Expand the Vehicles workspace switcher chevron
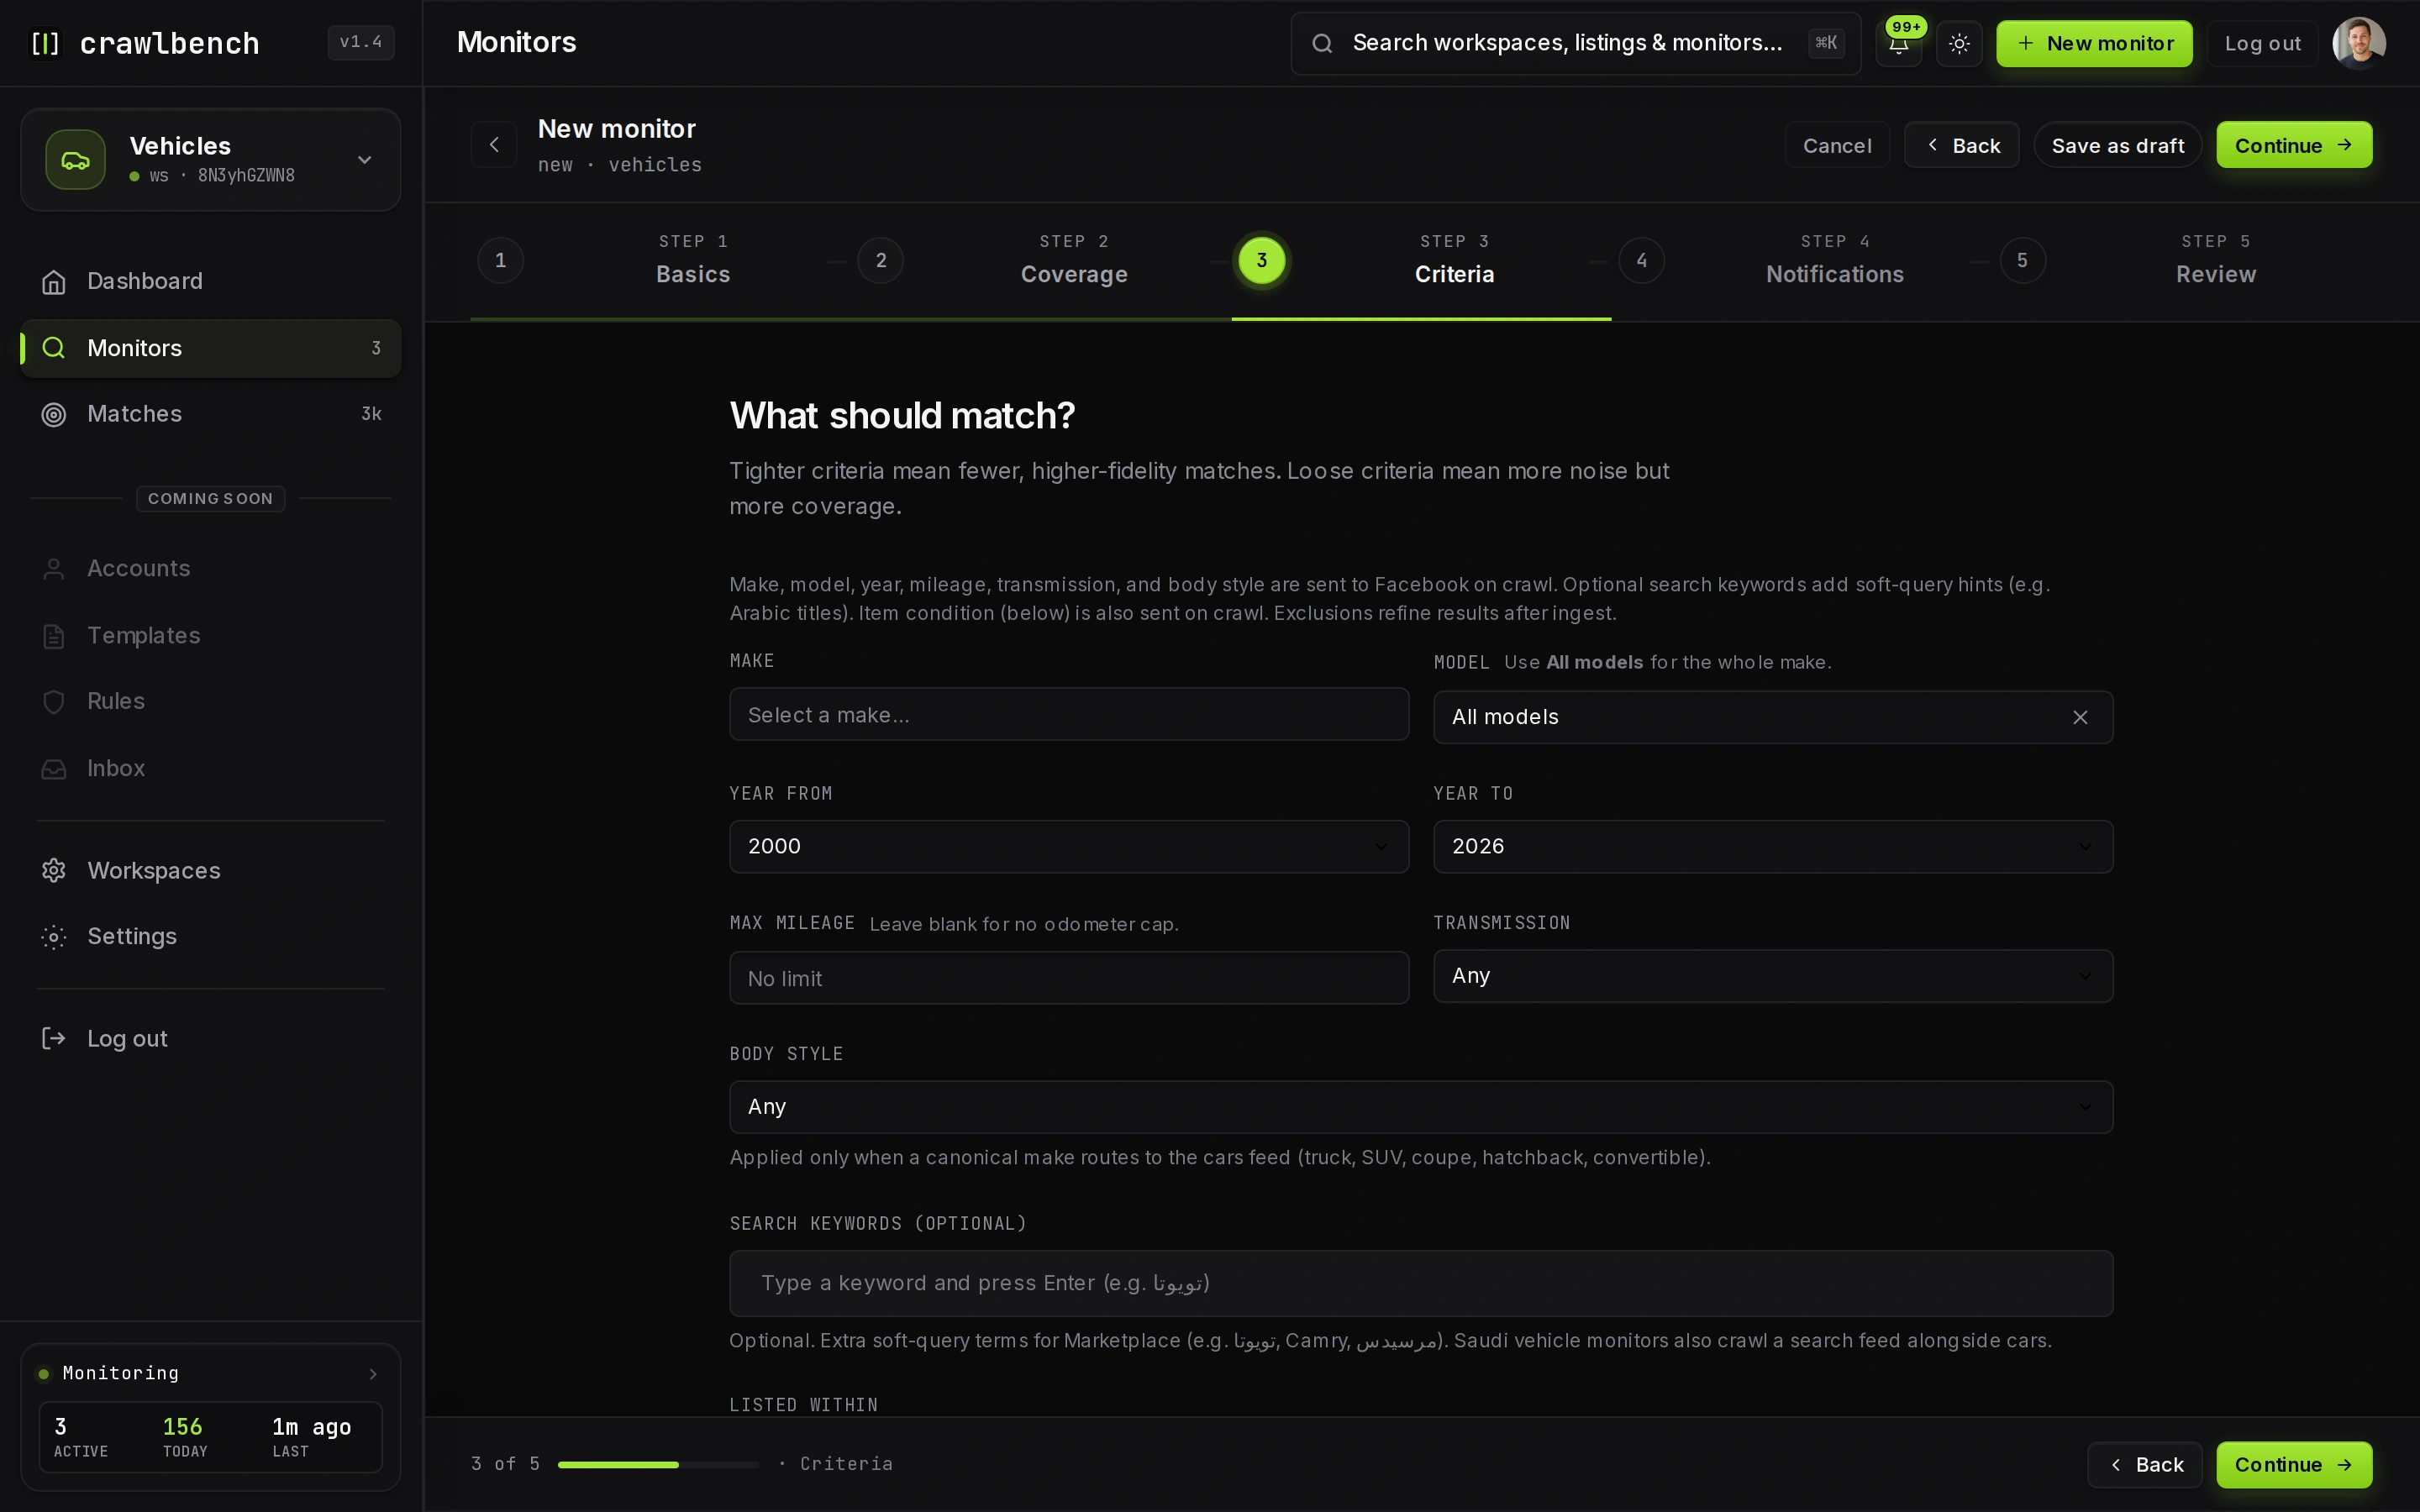The height and width of the screenshot is (1512, 2420). (365, 160)
